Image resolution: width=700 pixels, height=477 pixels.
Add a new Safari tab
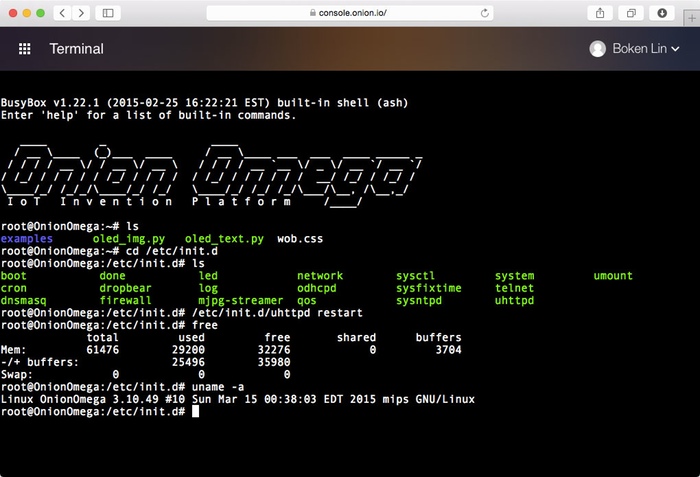point(692,18)
